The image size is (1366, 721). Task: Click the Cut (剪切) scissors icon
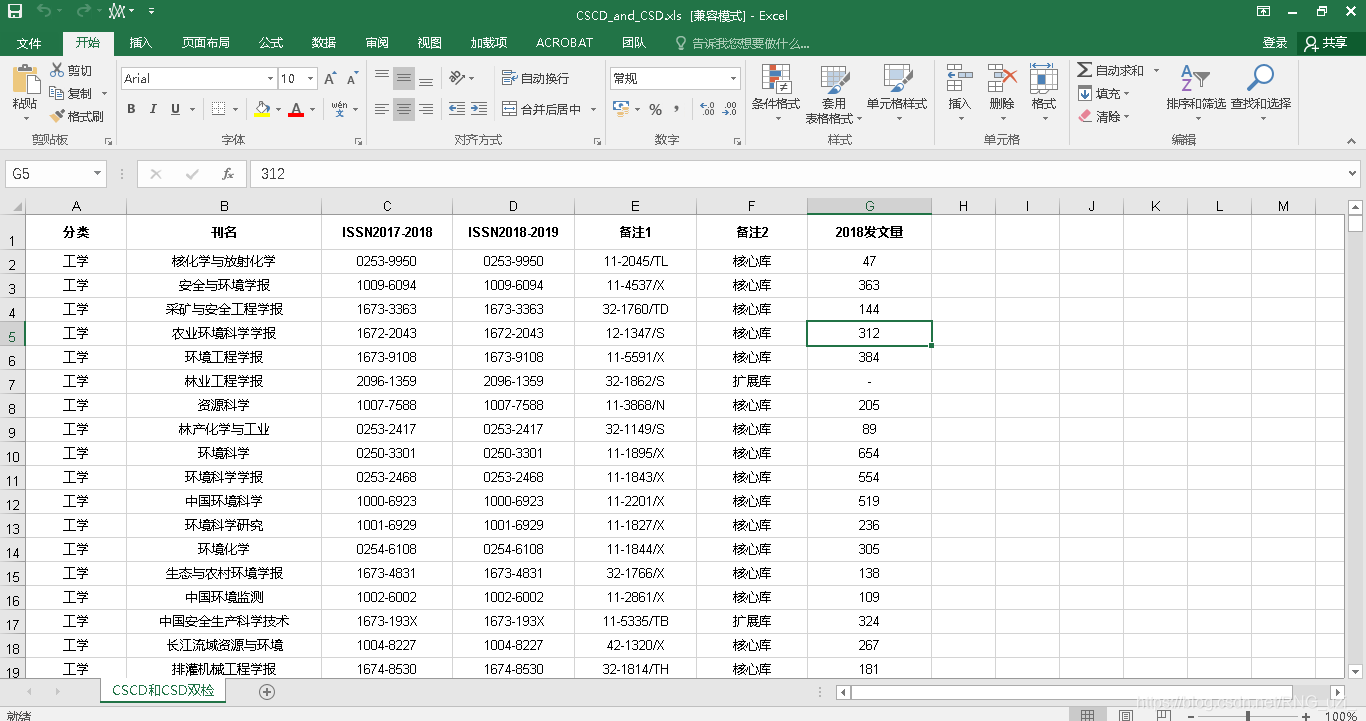58,70
